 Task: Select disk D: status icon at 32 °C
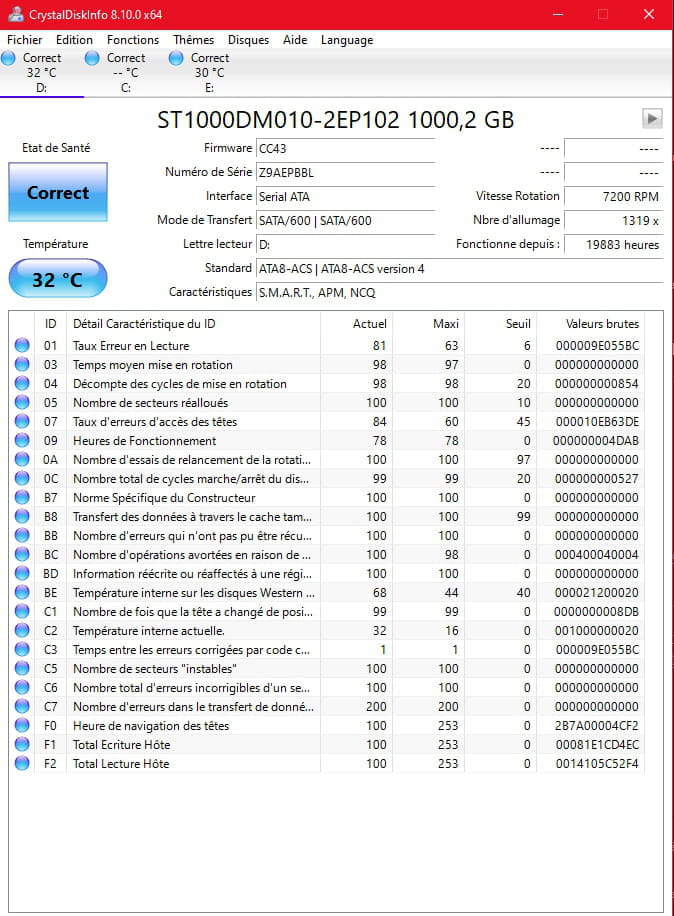pyautogui.click(x=8, y=58)
